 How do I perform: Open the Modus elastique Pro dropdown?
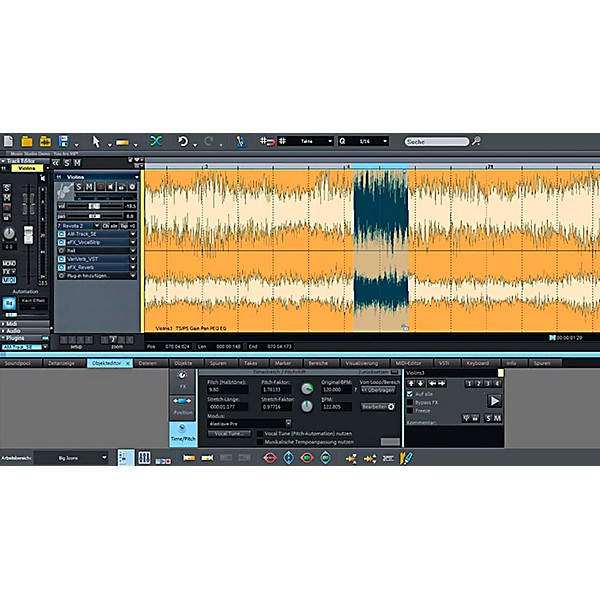(x=249, y=423)
